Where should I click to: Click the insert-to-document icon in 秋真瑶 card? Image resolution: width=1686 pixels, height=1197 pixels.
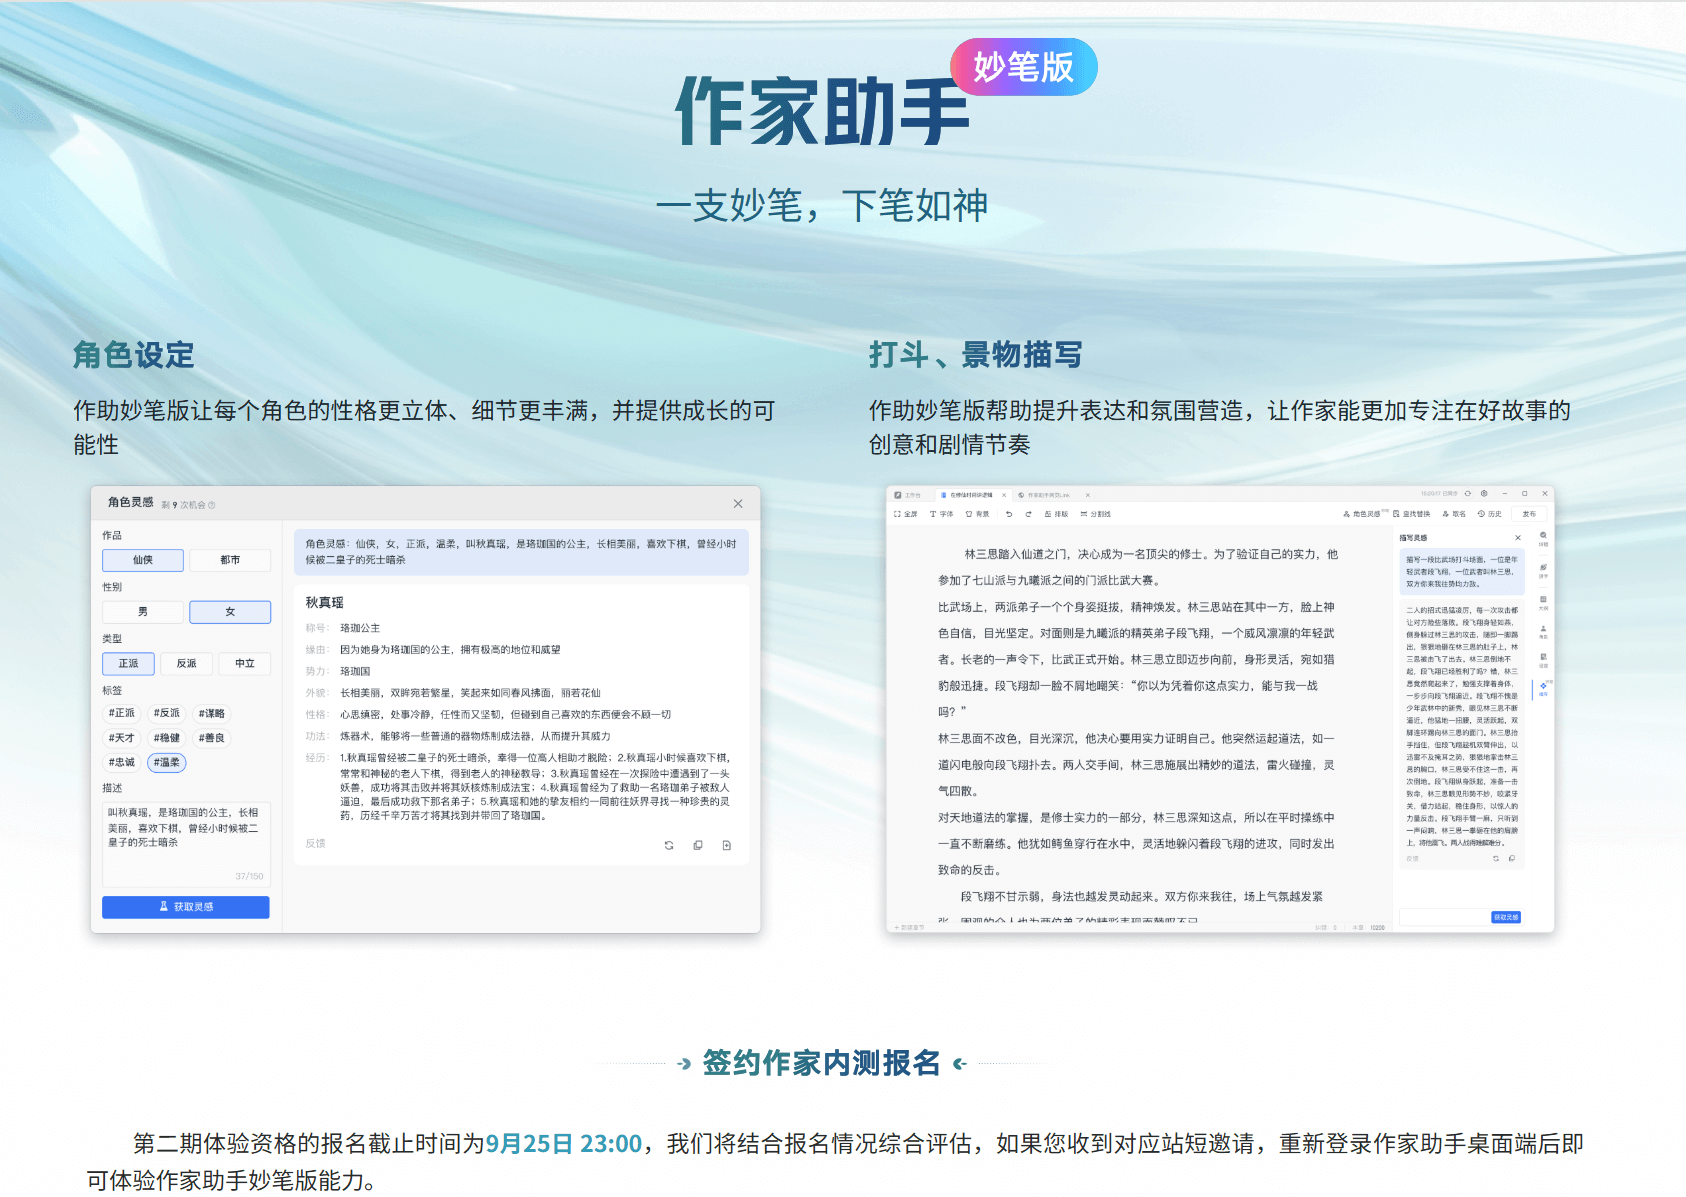click(x=727, y=845)
